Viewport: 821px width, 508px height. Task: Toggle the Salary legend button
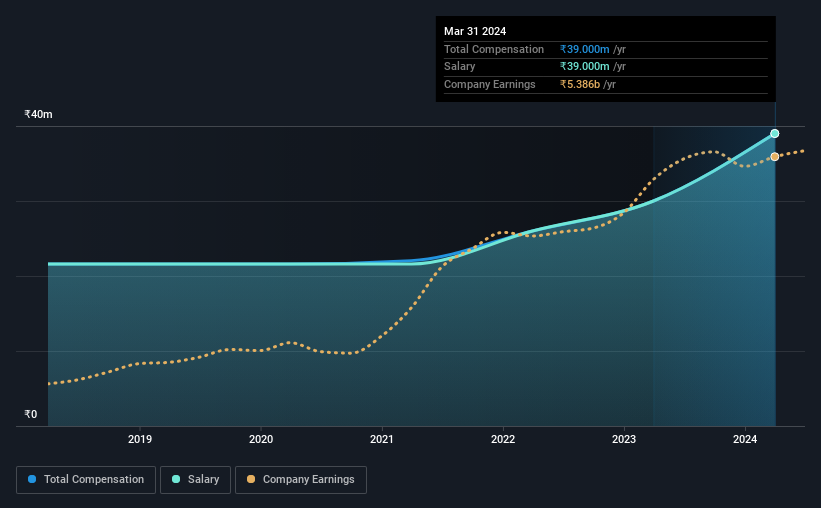click(x=195, y=480)
